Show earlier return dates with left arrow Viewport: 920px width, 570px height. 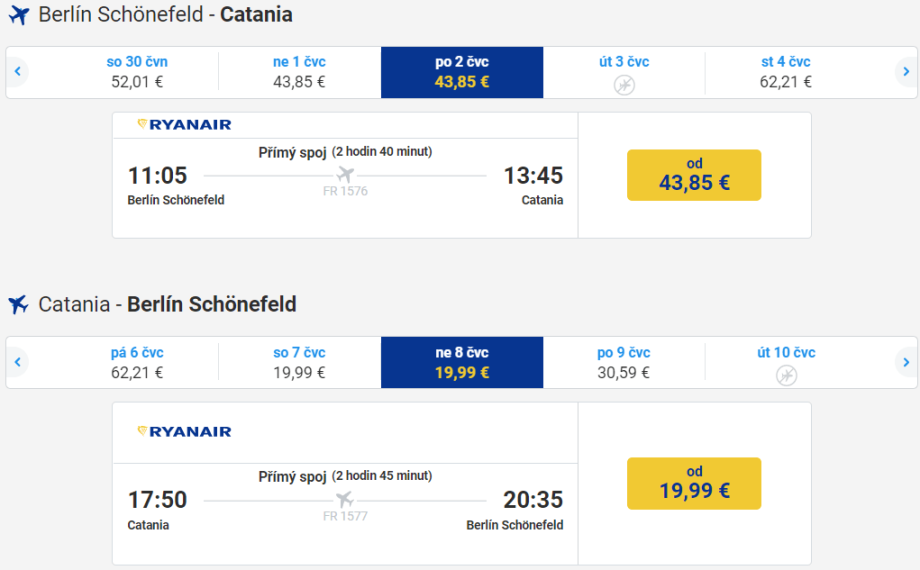click(18, 362)
